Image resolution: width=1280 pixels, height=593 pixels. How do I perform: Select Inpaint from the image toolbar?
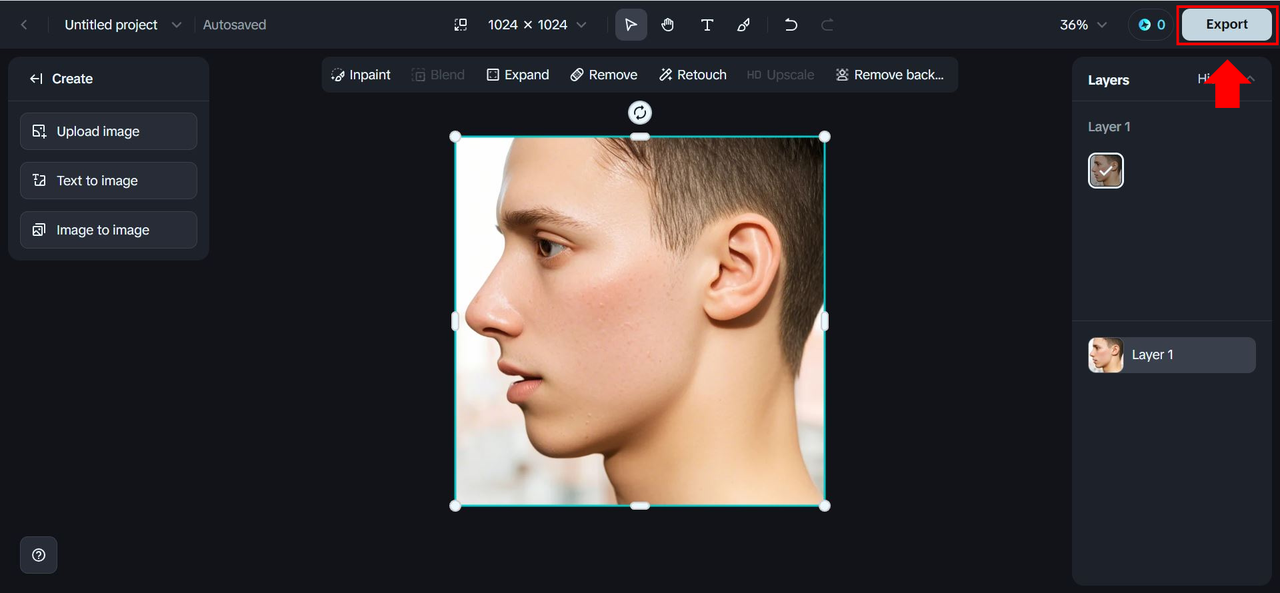[x=361, y=75]
